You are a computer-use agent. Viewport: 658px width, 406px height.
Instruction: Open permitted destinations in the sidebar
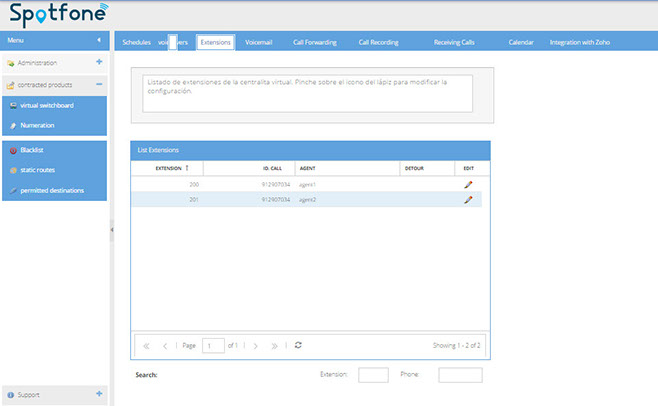click(51, 190)
